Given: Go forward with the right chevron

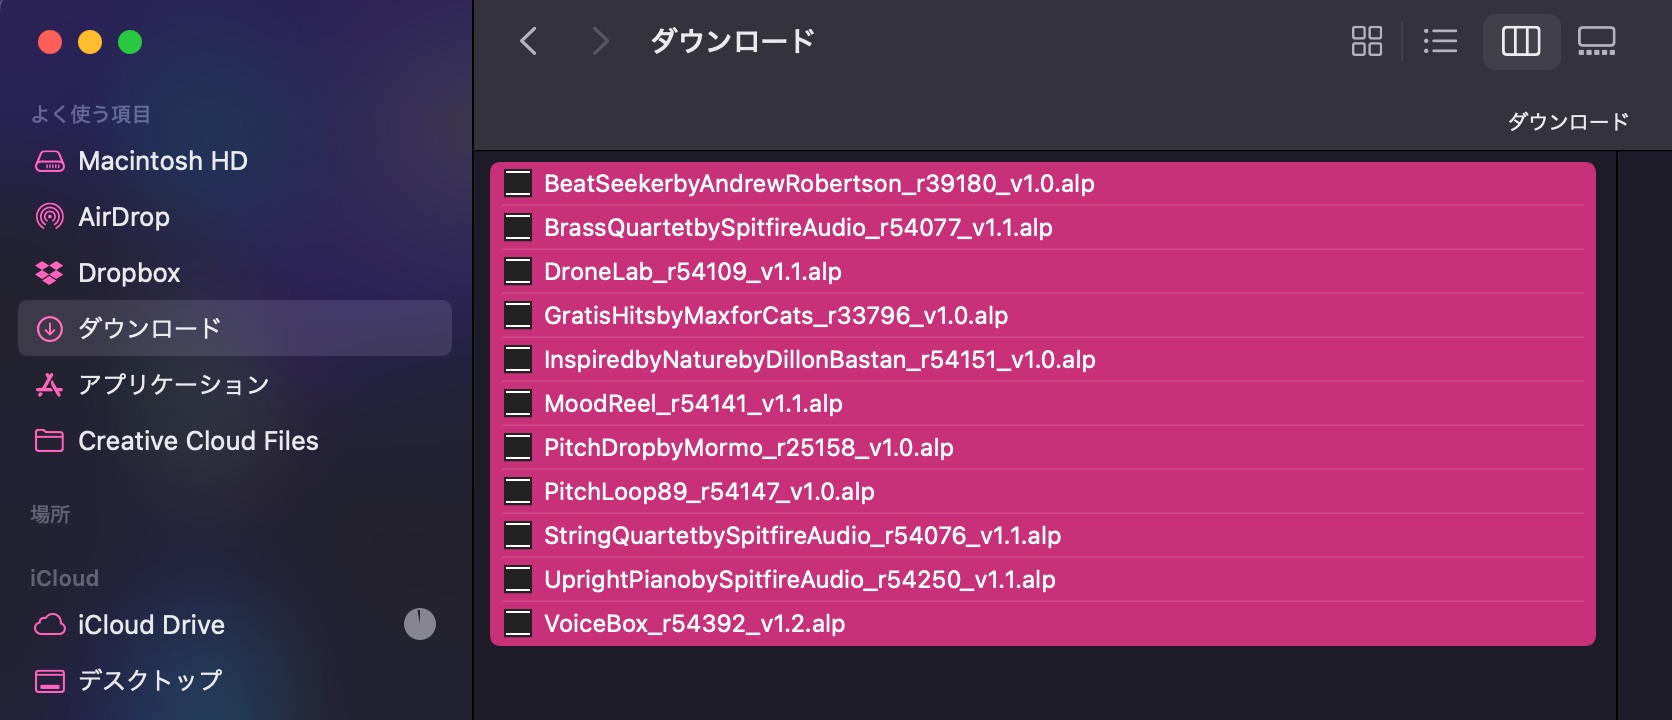Looking at the screenshot, I should [x=599, y=41].
